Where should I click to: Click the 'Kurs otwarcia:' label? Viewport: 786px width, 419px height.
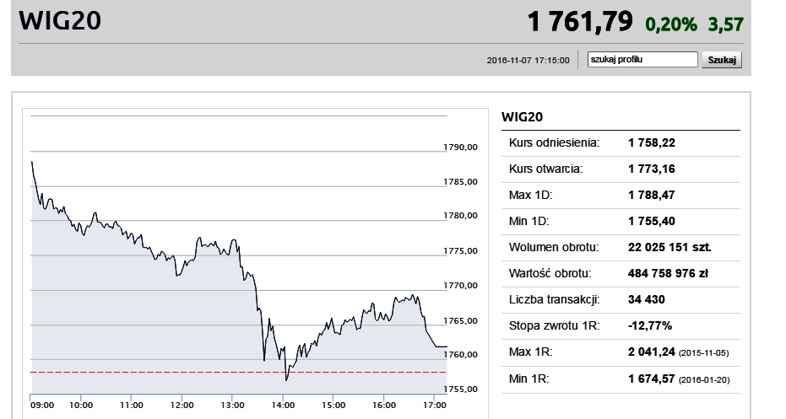point(546,169)
